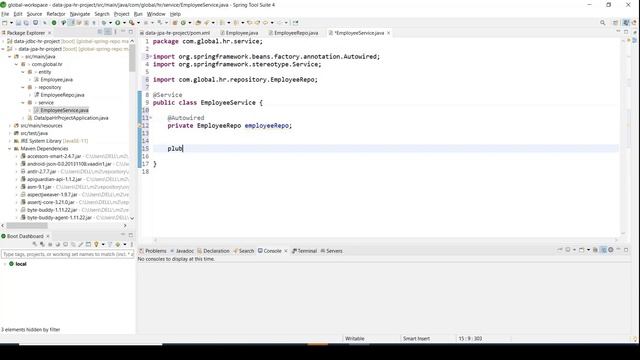Image resolution: width=640 pixels, height=360 pixels.
Task: Collapse the Maven Dependencies node
Action: [x=10, y=149]
